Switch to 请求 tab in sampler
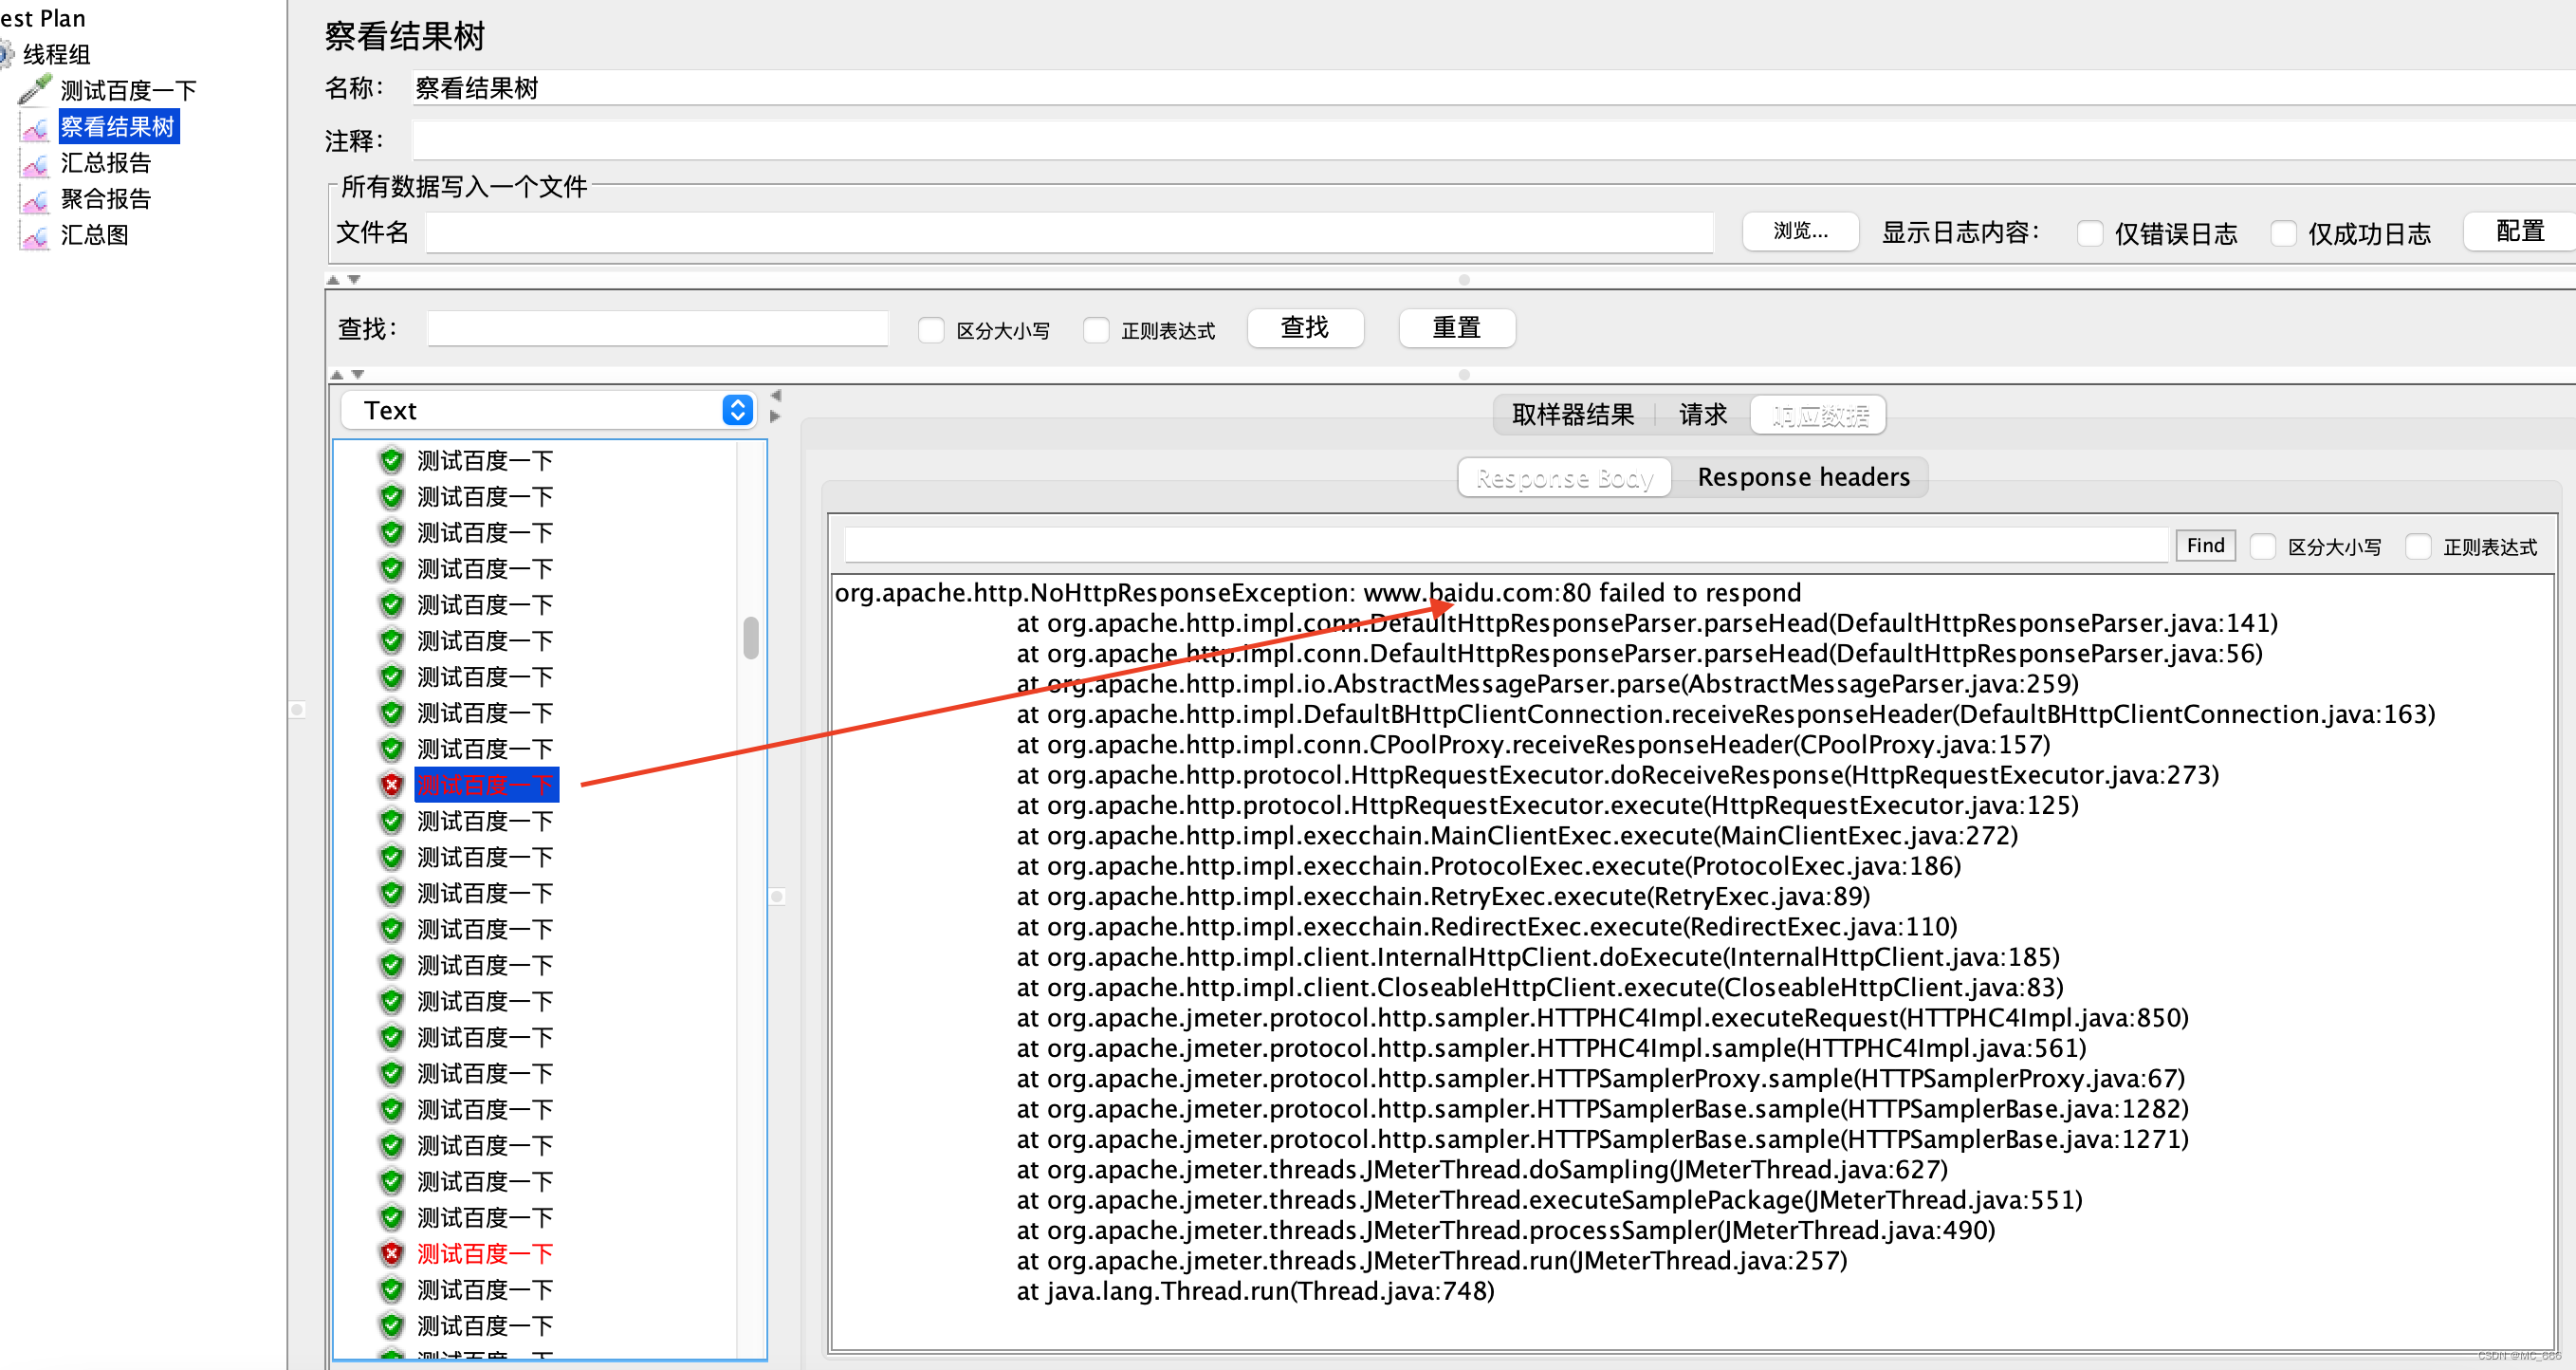 tap(1703, 414)
